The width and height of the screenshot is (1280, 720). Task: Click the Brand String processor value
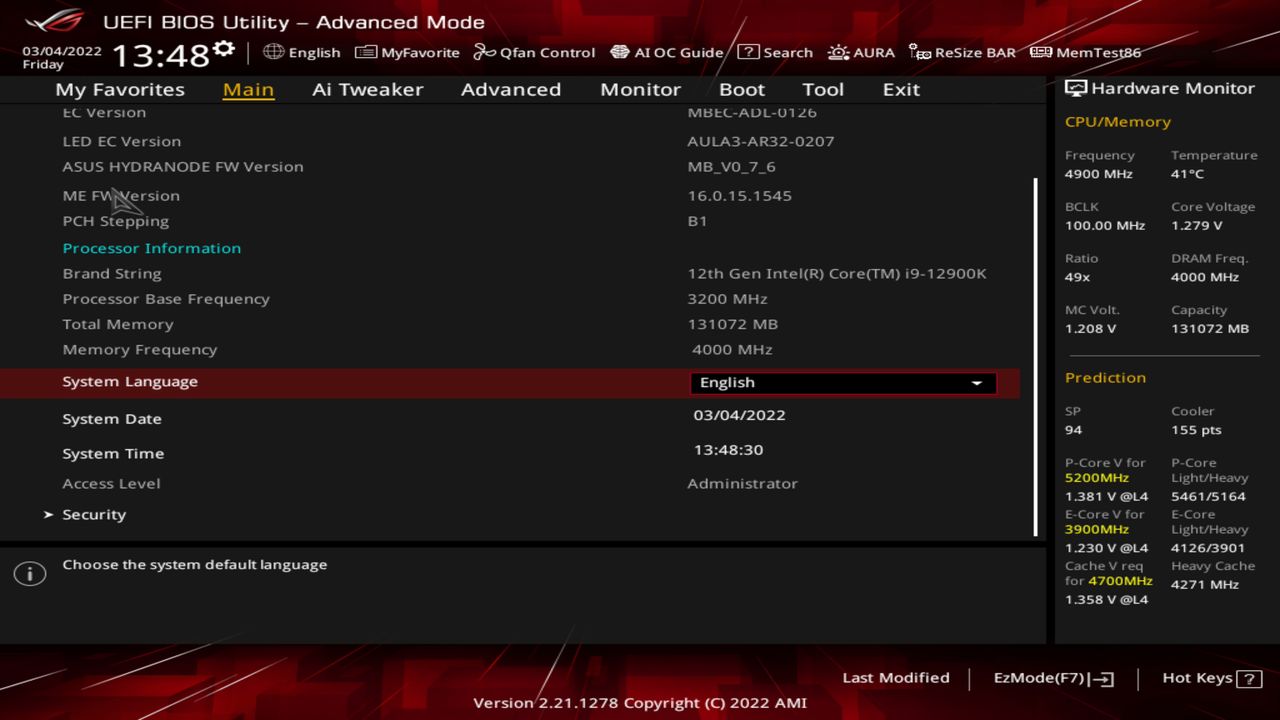[837, 274]
